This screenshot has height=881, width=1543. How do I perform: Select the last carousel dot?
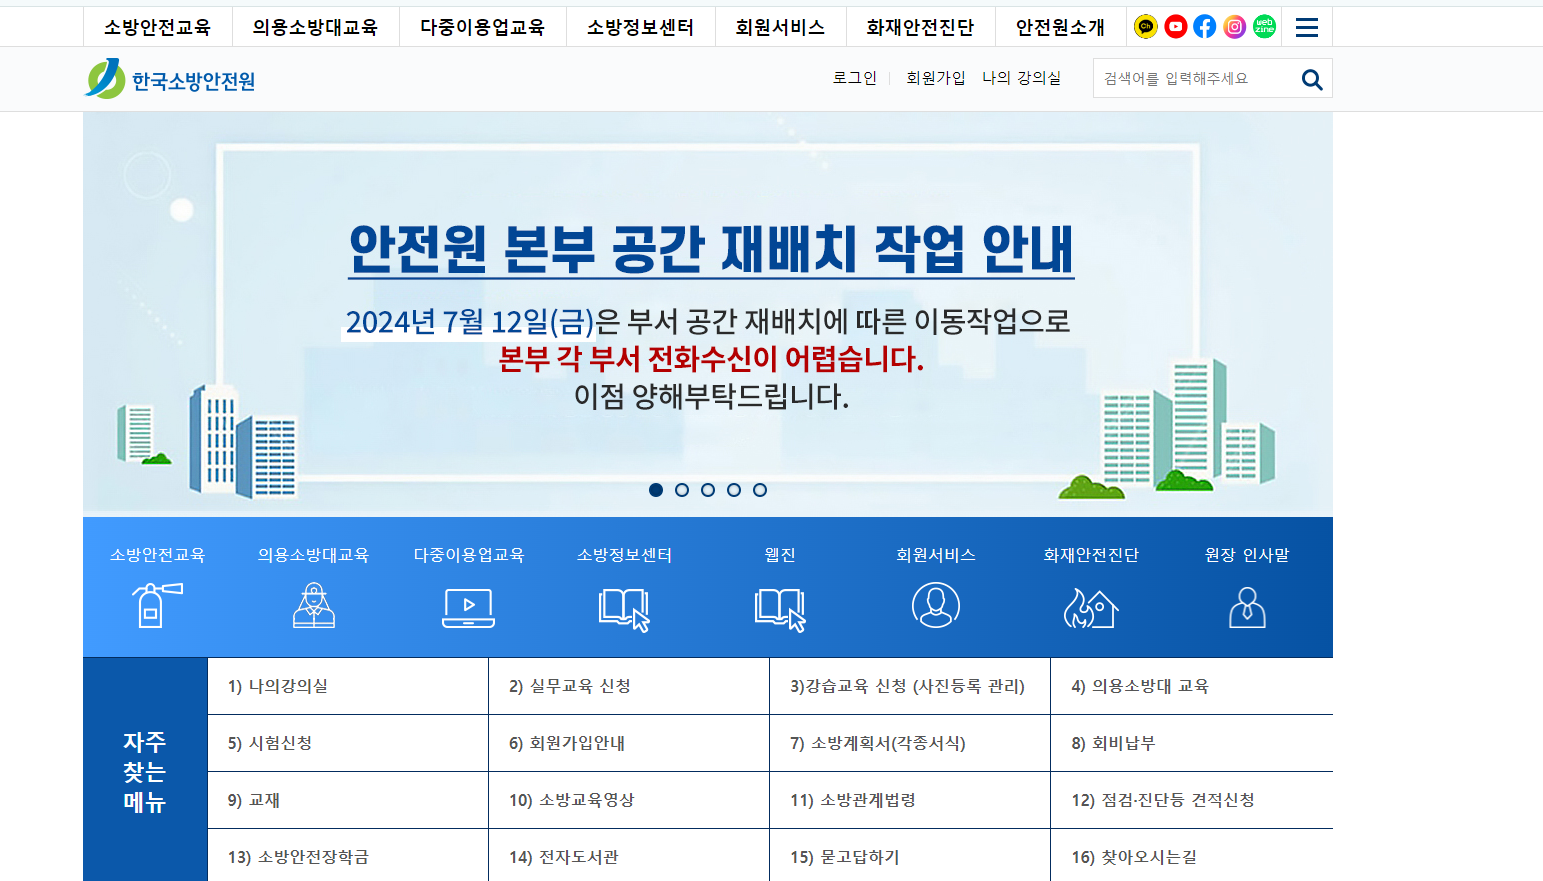[x=760, y=490]
